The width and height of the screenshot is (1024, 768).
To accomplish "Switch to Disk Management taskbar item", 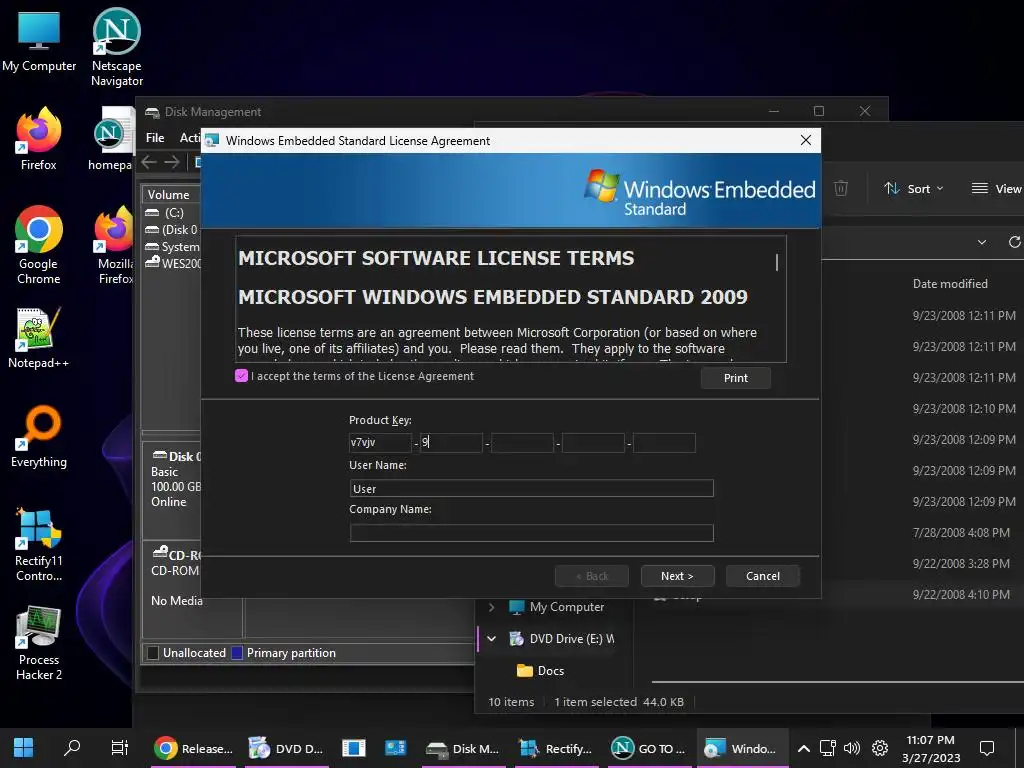I will (462, 748).
